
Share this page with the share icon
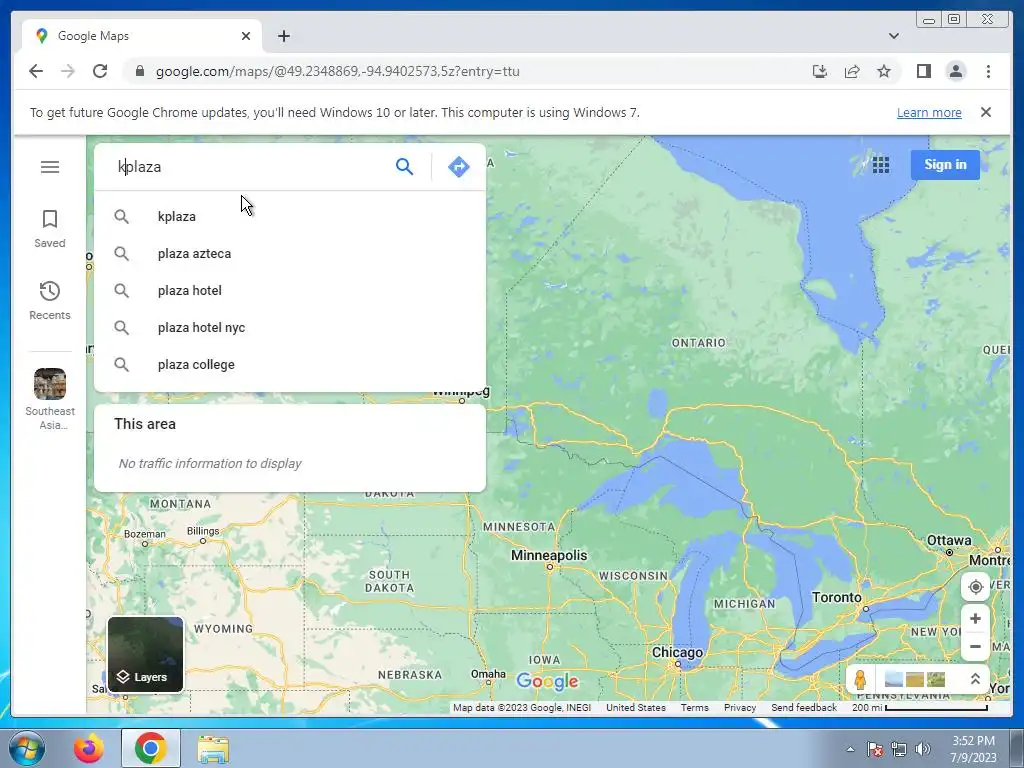[852, 71]
